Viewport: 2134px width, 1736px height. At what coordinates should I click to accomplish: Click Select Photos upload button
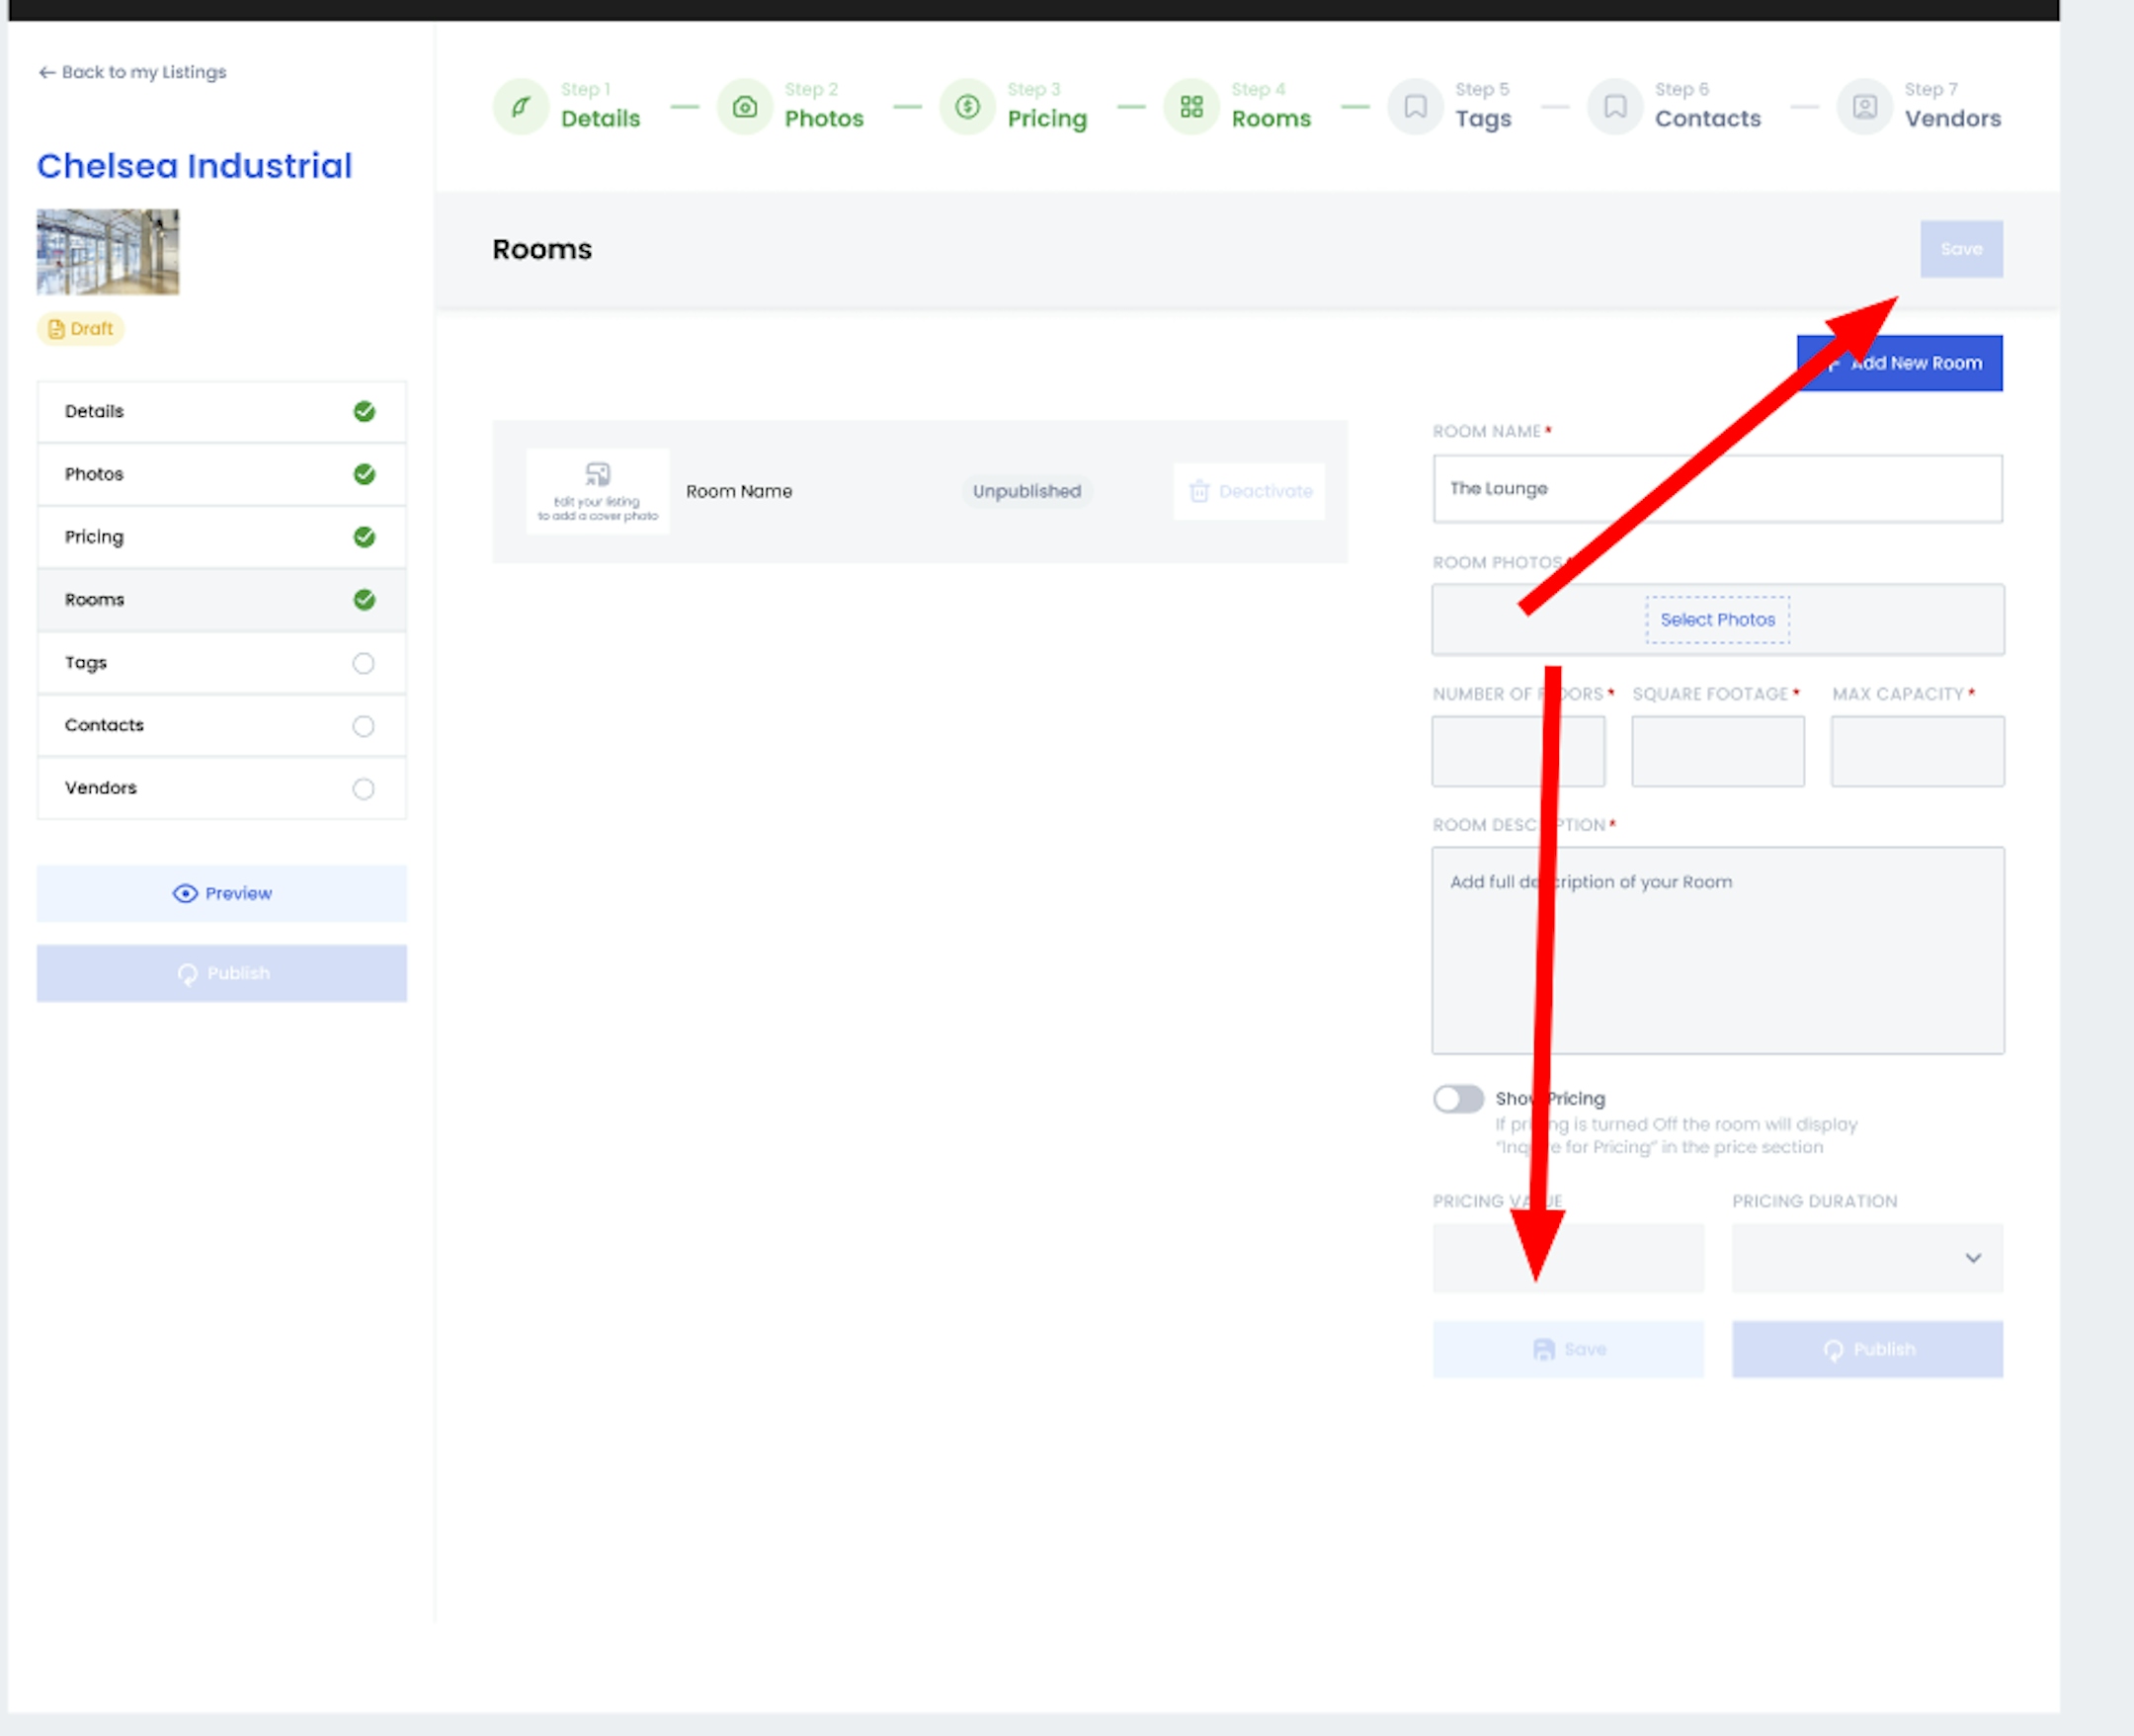click(x=1717, y=620)
